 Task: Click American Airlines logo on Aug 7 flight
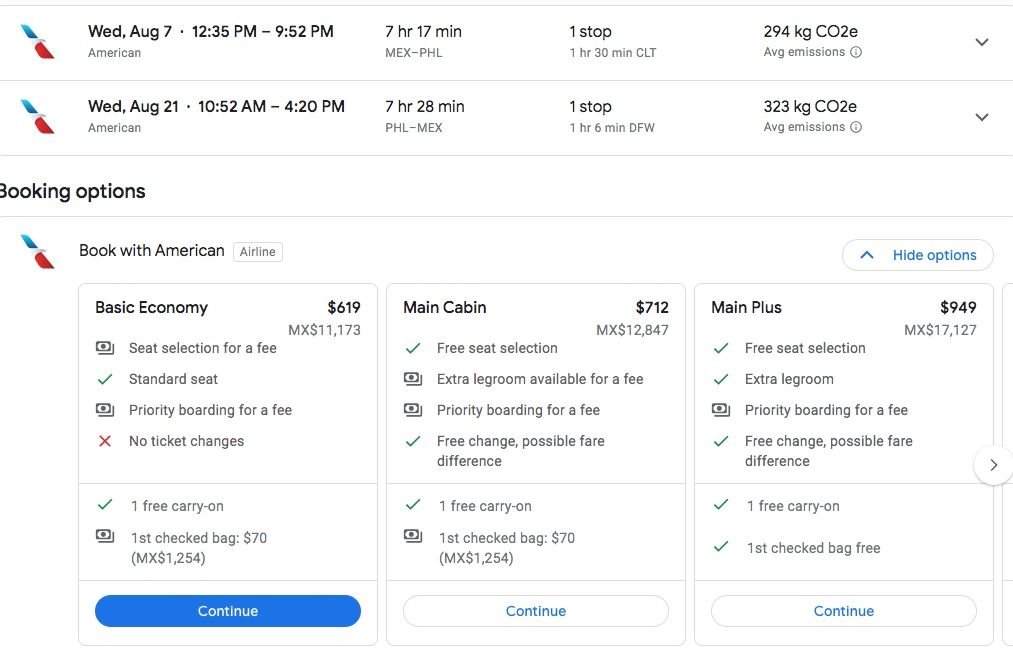tap(37, 42)
